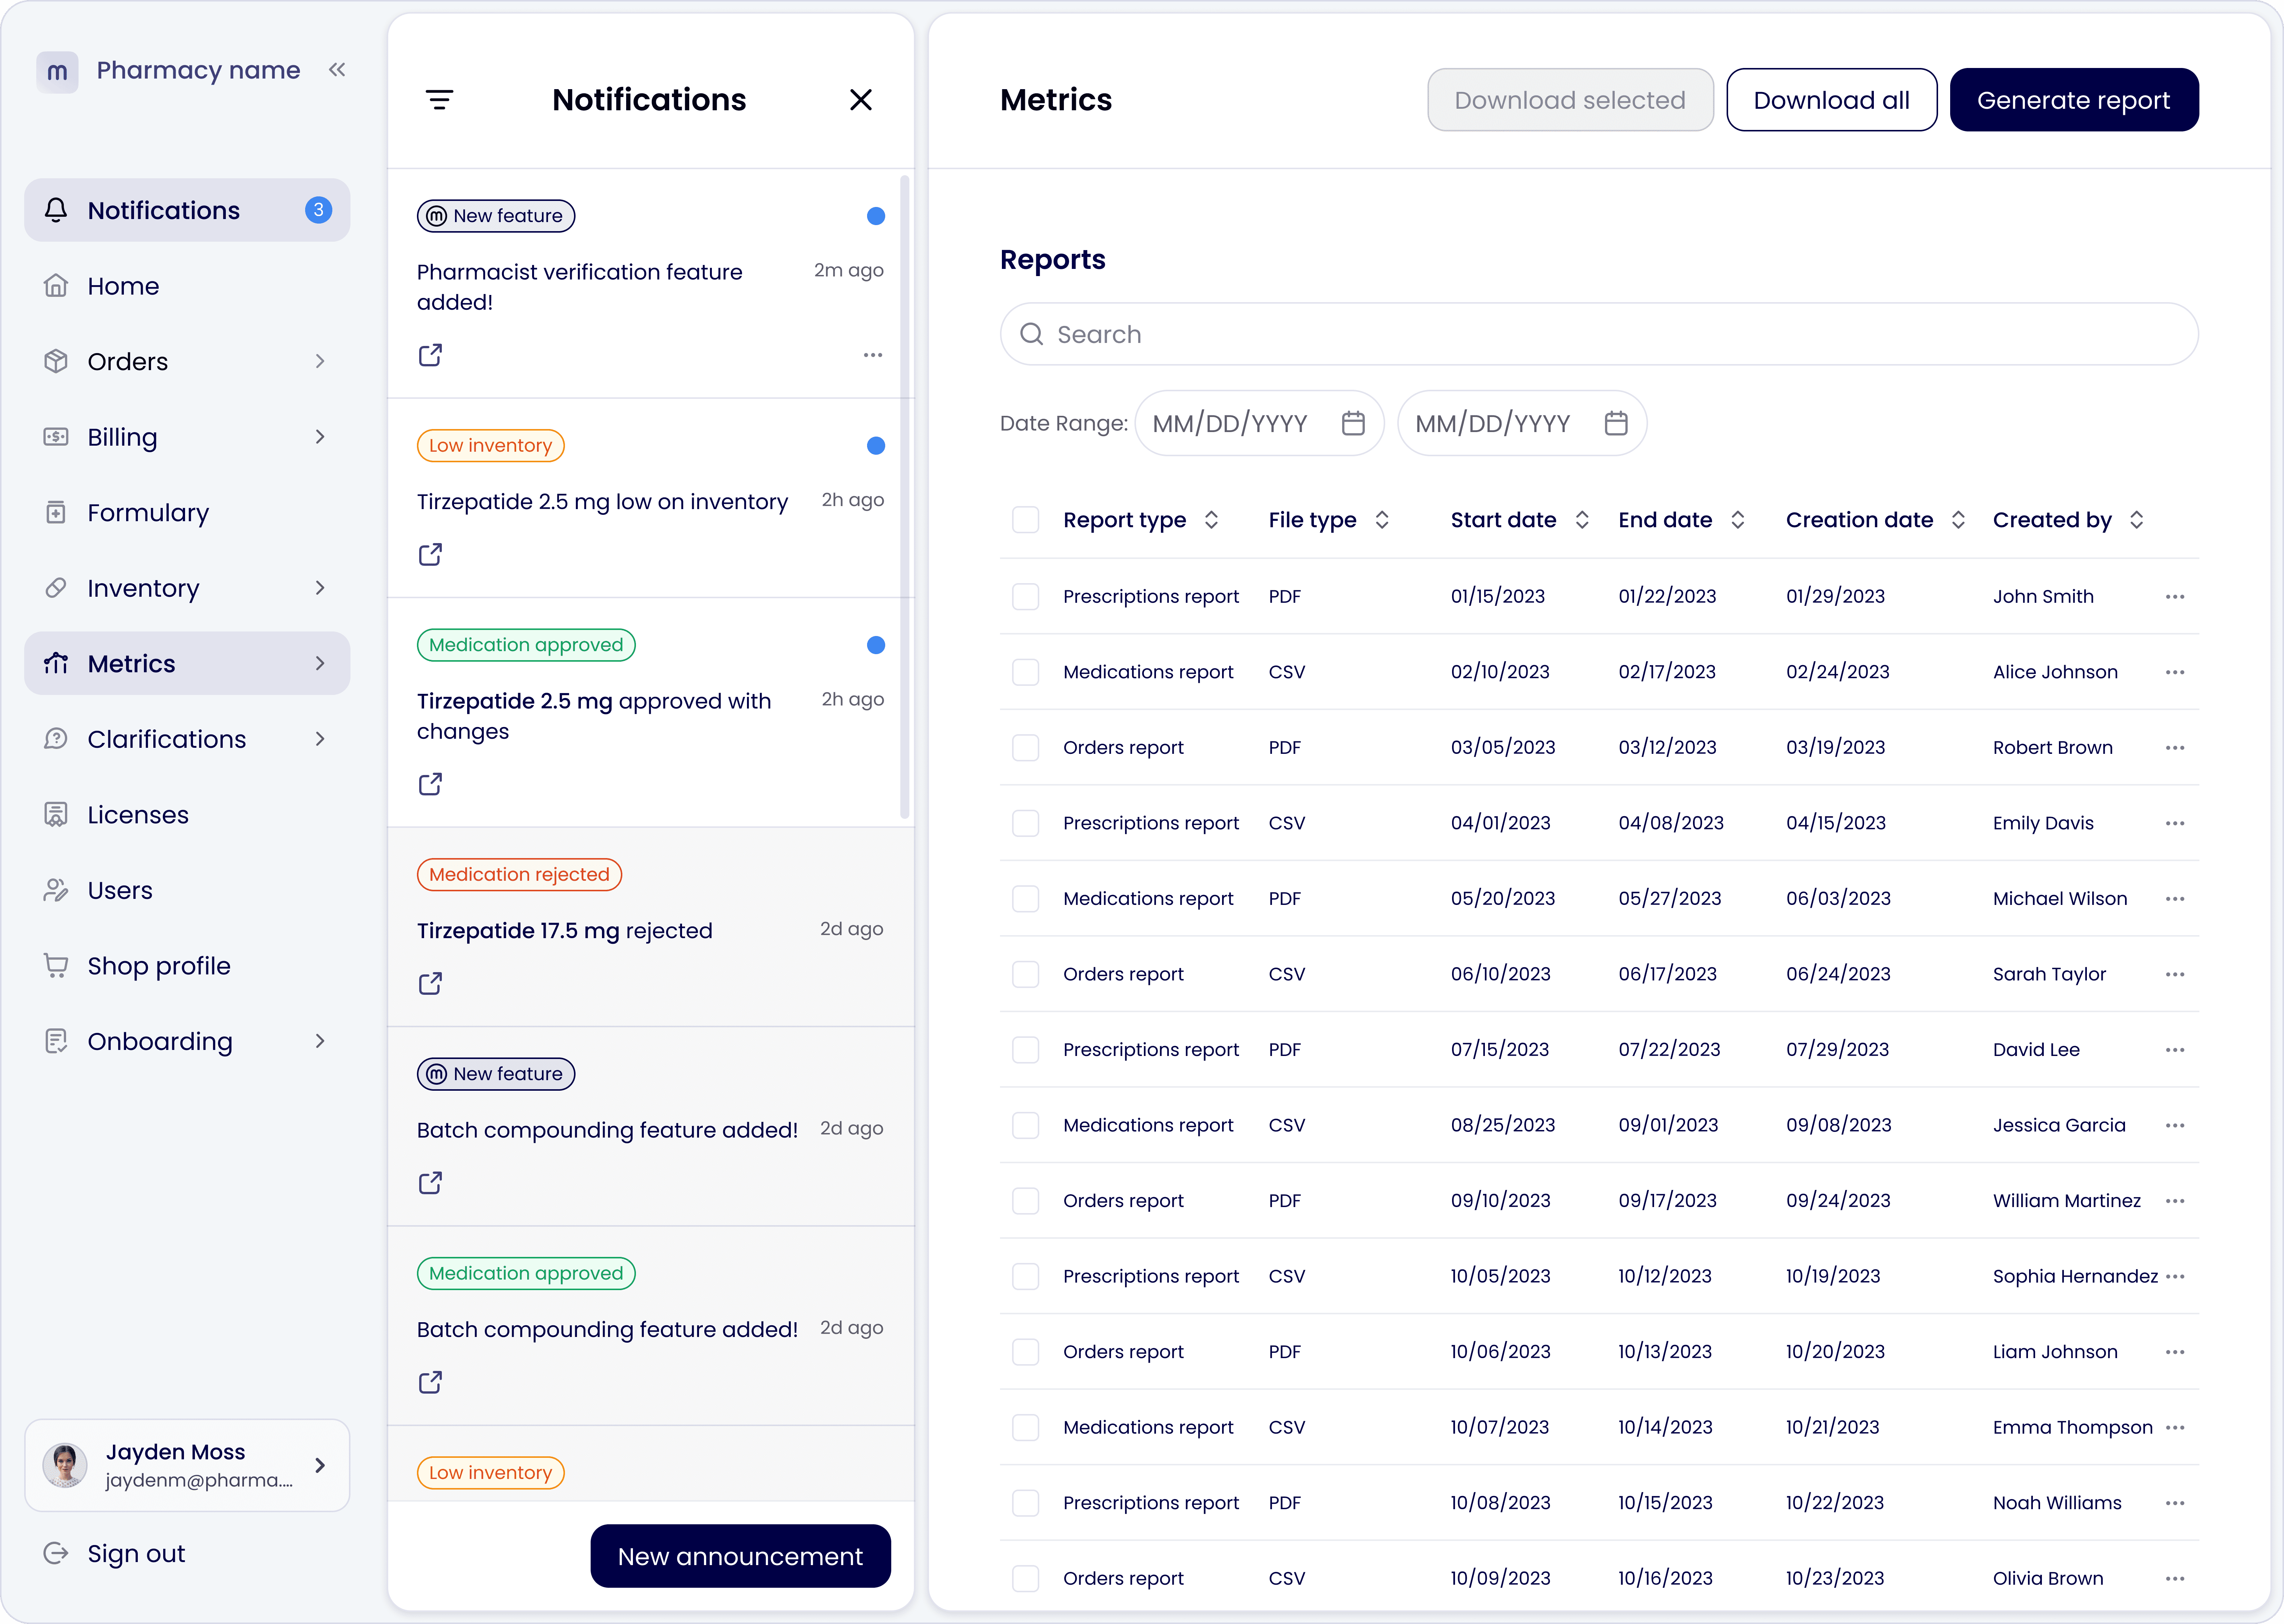Open more options for Pharmacist verification notification

click(873, 355)
